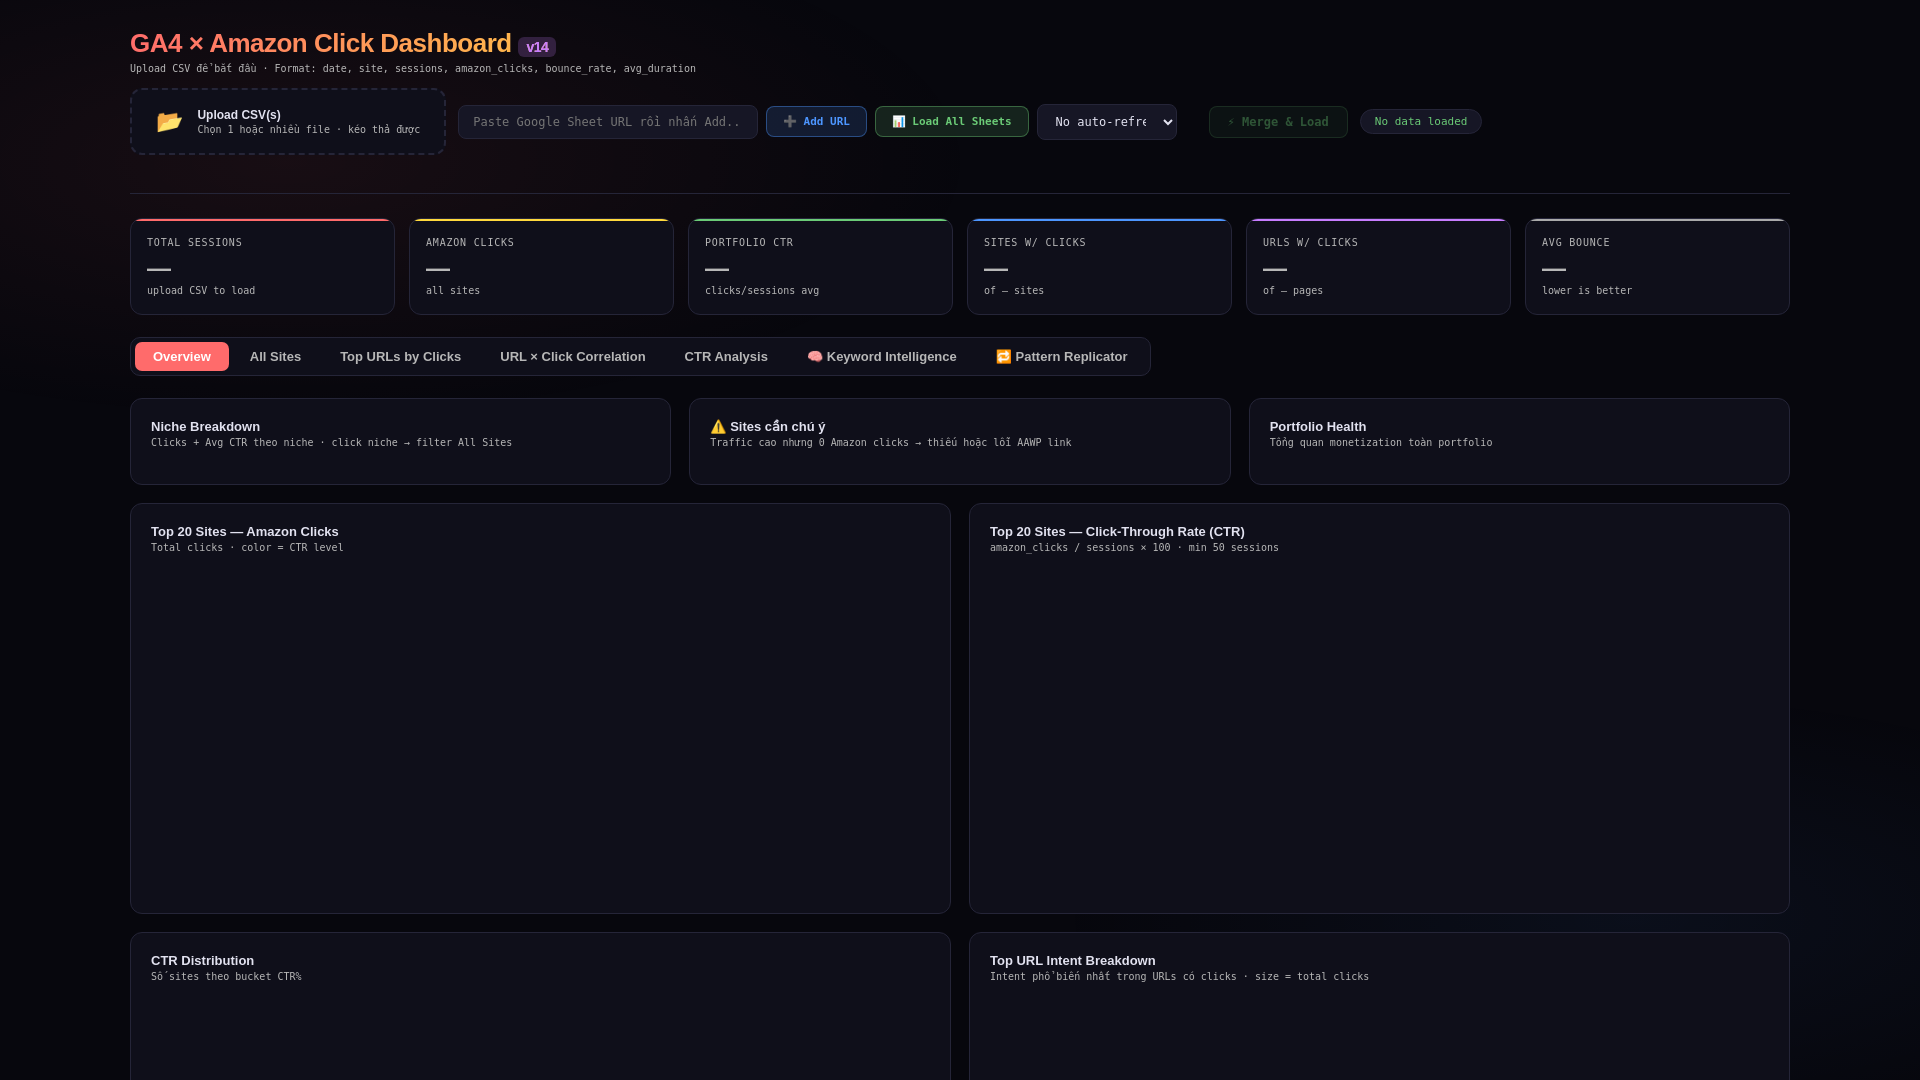
Task: Click the Amazon Clicks stat card
Action: click(x=541, y=267)
